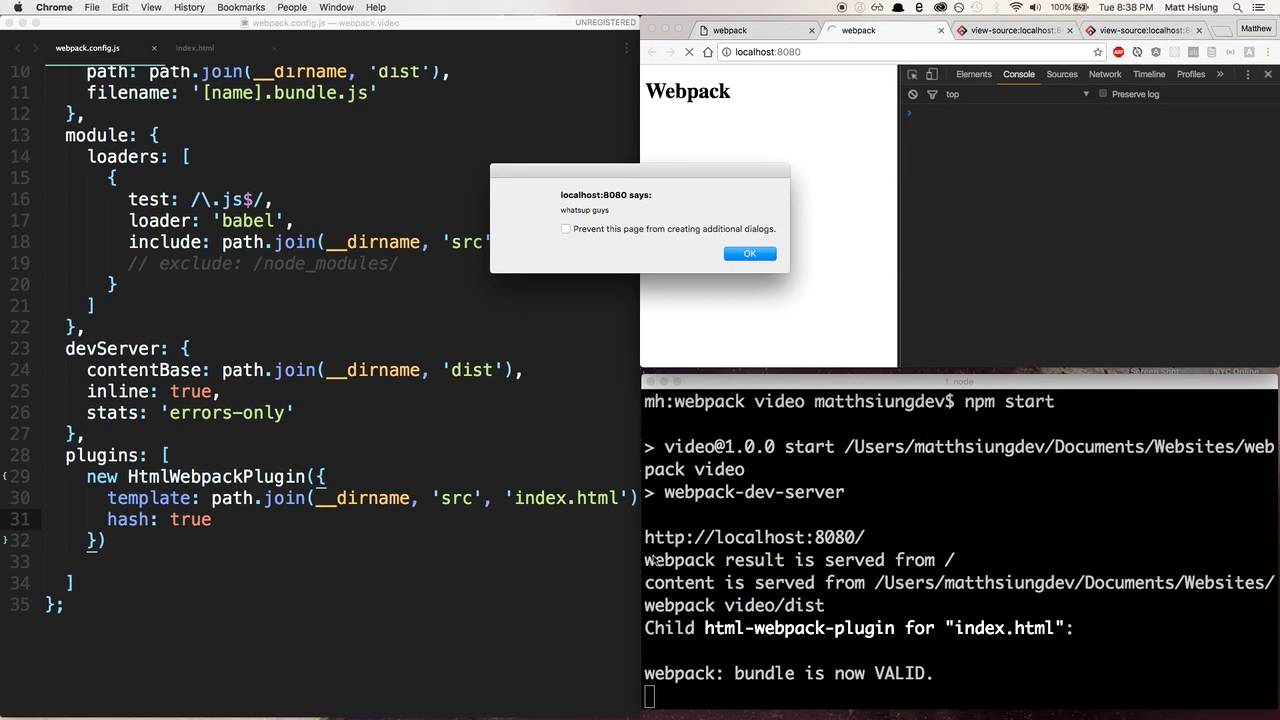Open the DevTools Elements tab
Screen dimensions: 1280x720
[x=973, y=74]
